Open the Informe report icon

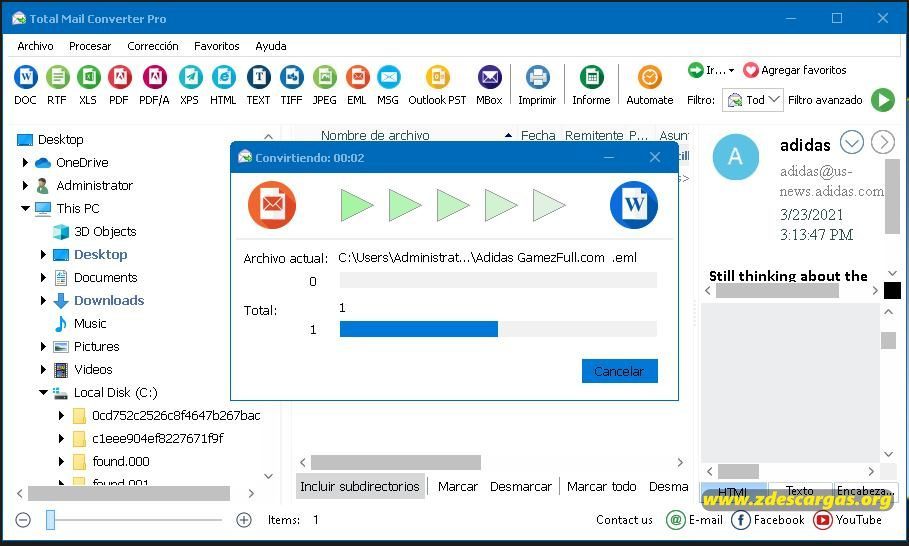point(591,77)
